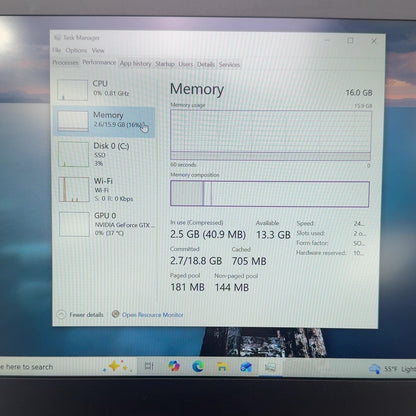The image size is (416, 416).
Task: Click the Task Manager title bar icon
Action: pos(57,38)
